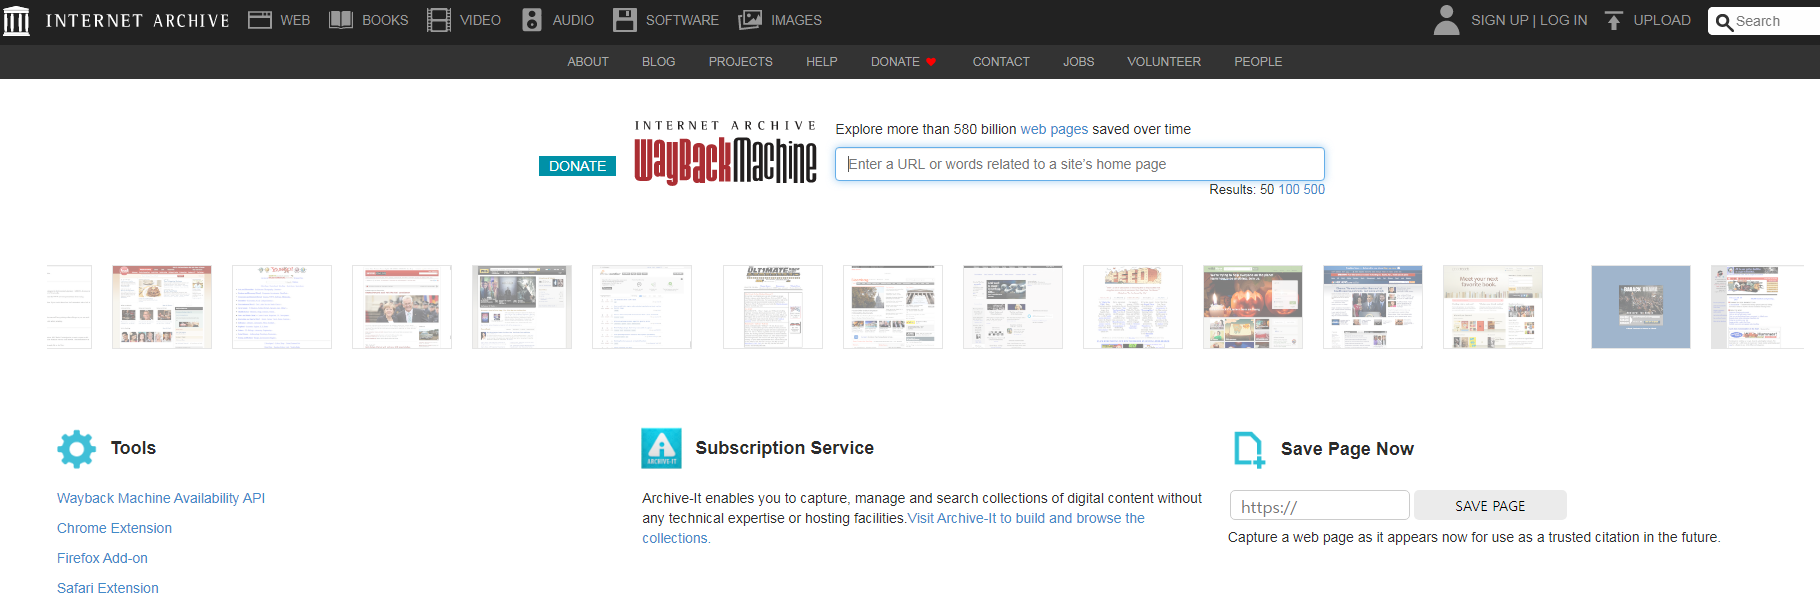The width and height of the screenshot is (1820, 605).
Task: Click the Subscription Service heading
Action: coord(785,448)
